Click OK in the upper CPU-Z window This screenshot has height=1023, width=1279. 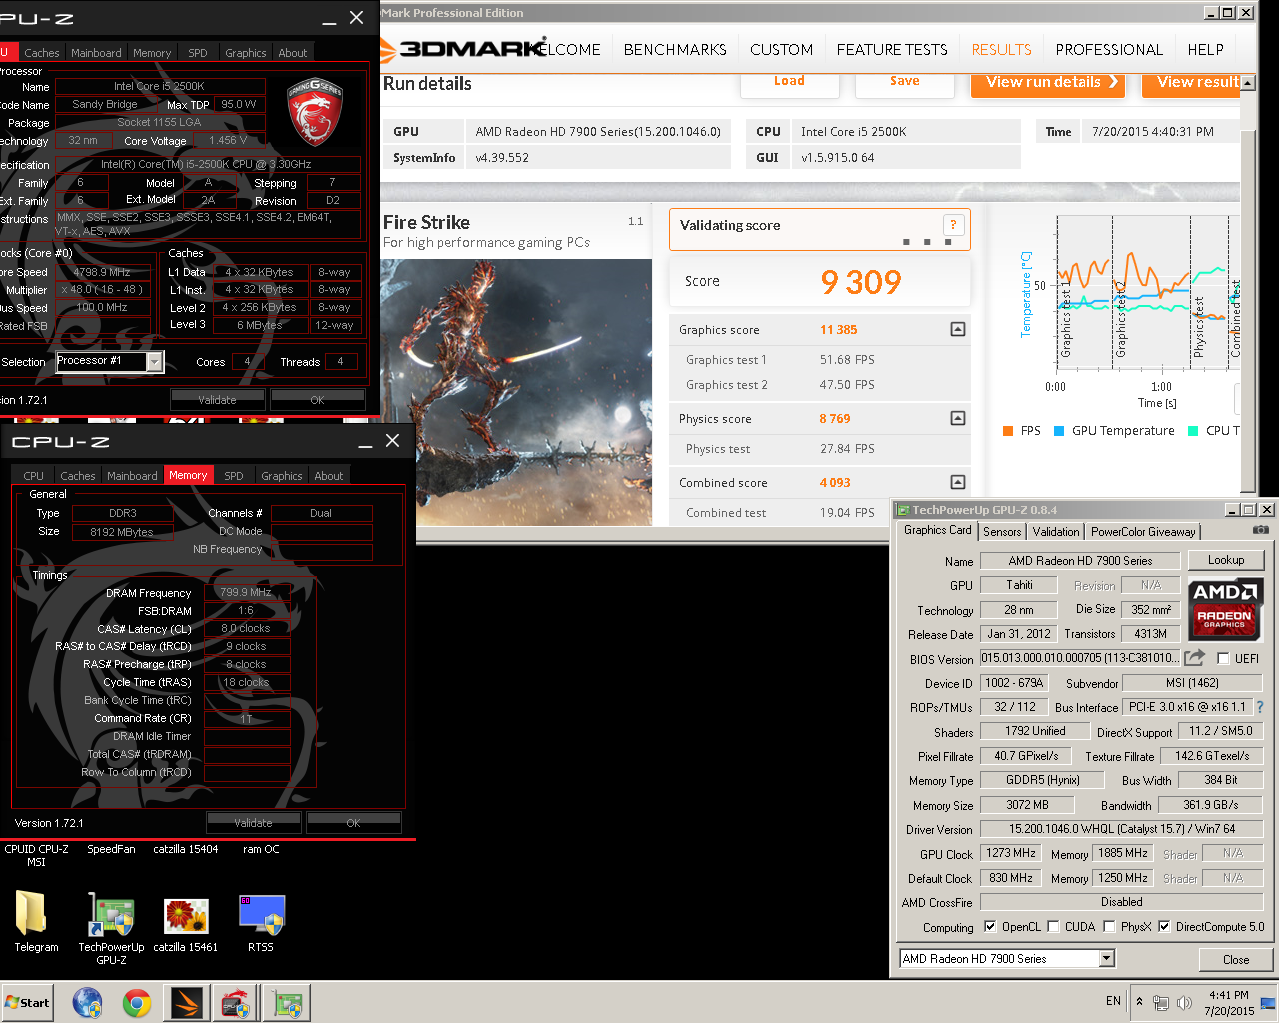pyautogui.click(x=317, y=400)
